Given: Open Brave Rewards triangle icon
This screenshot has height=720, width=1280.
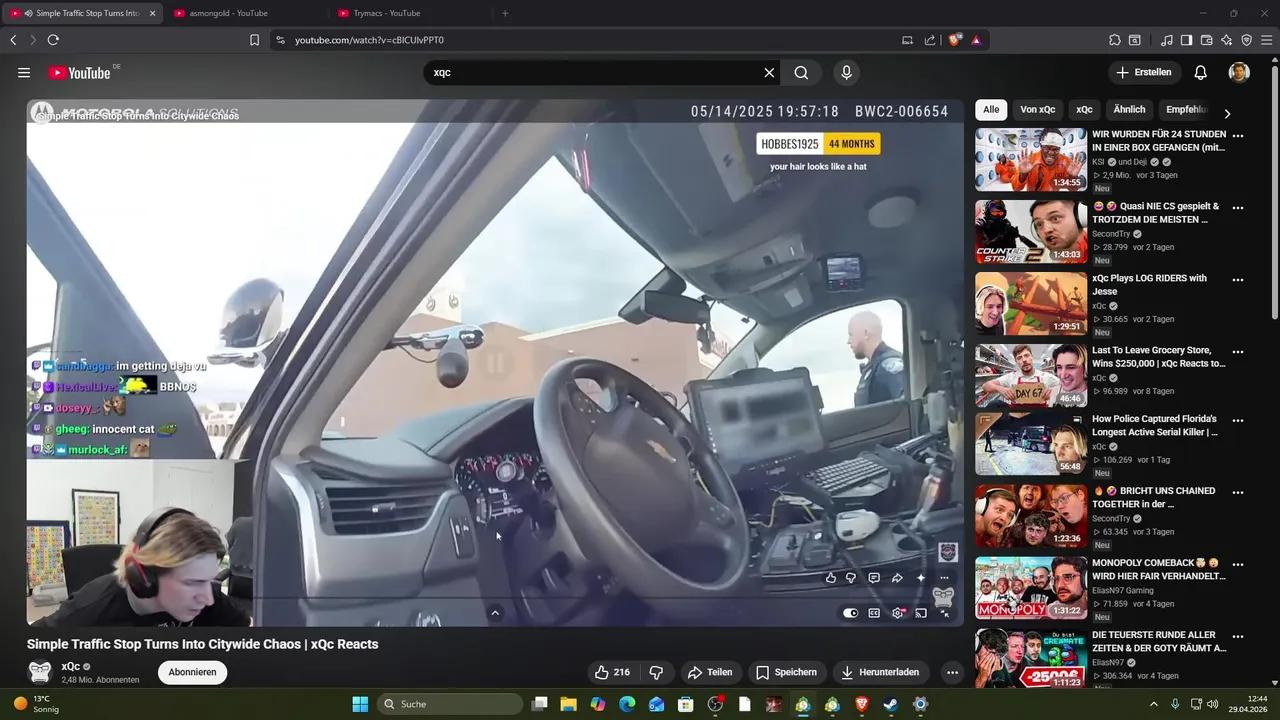Looking at the screenshot, I should tap(976, 40).
